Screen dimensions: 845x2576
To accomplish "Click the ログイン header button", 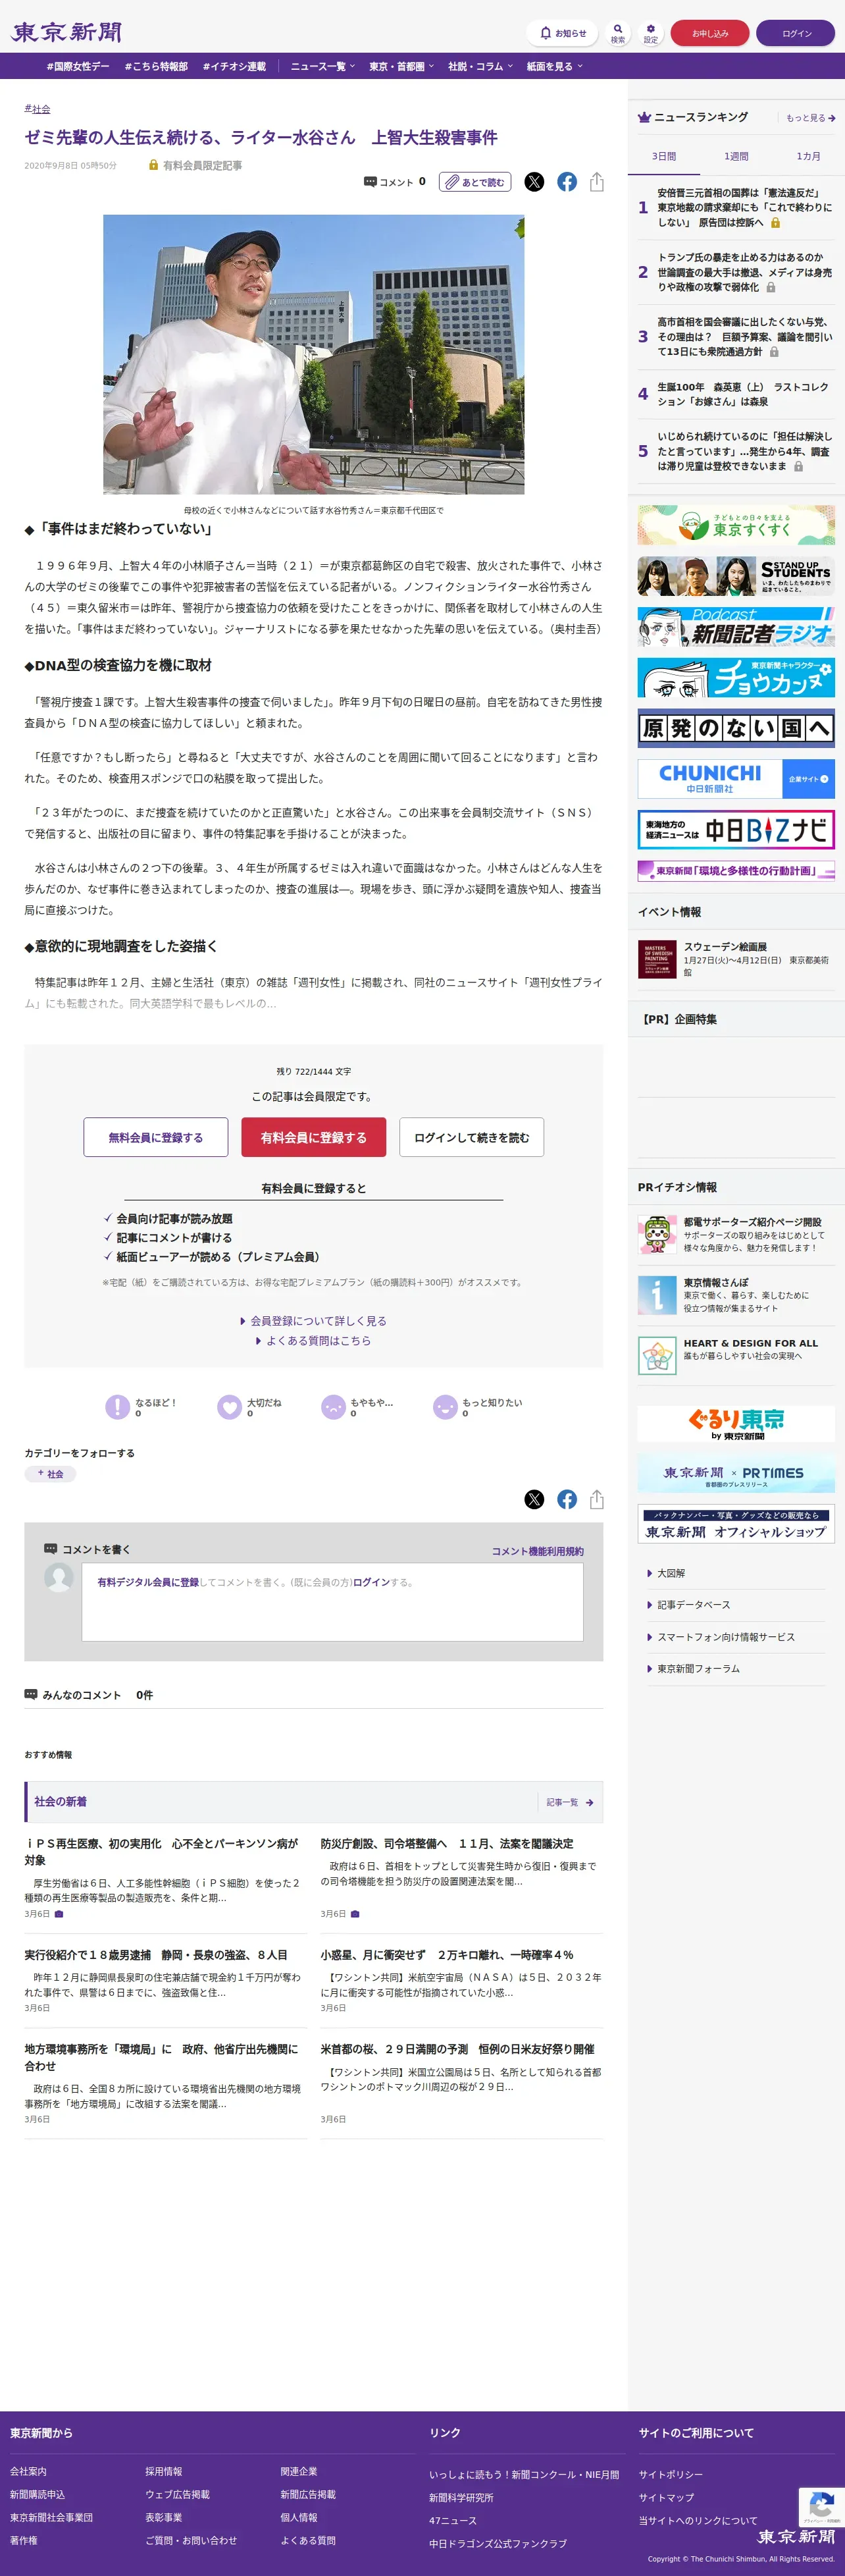I will click(x=796, y=33).
